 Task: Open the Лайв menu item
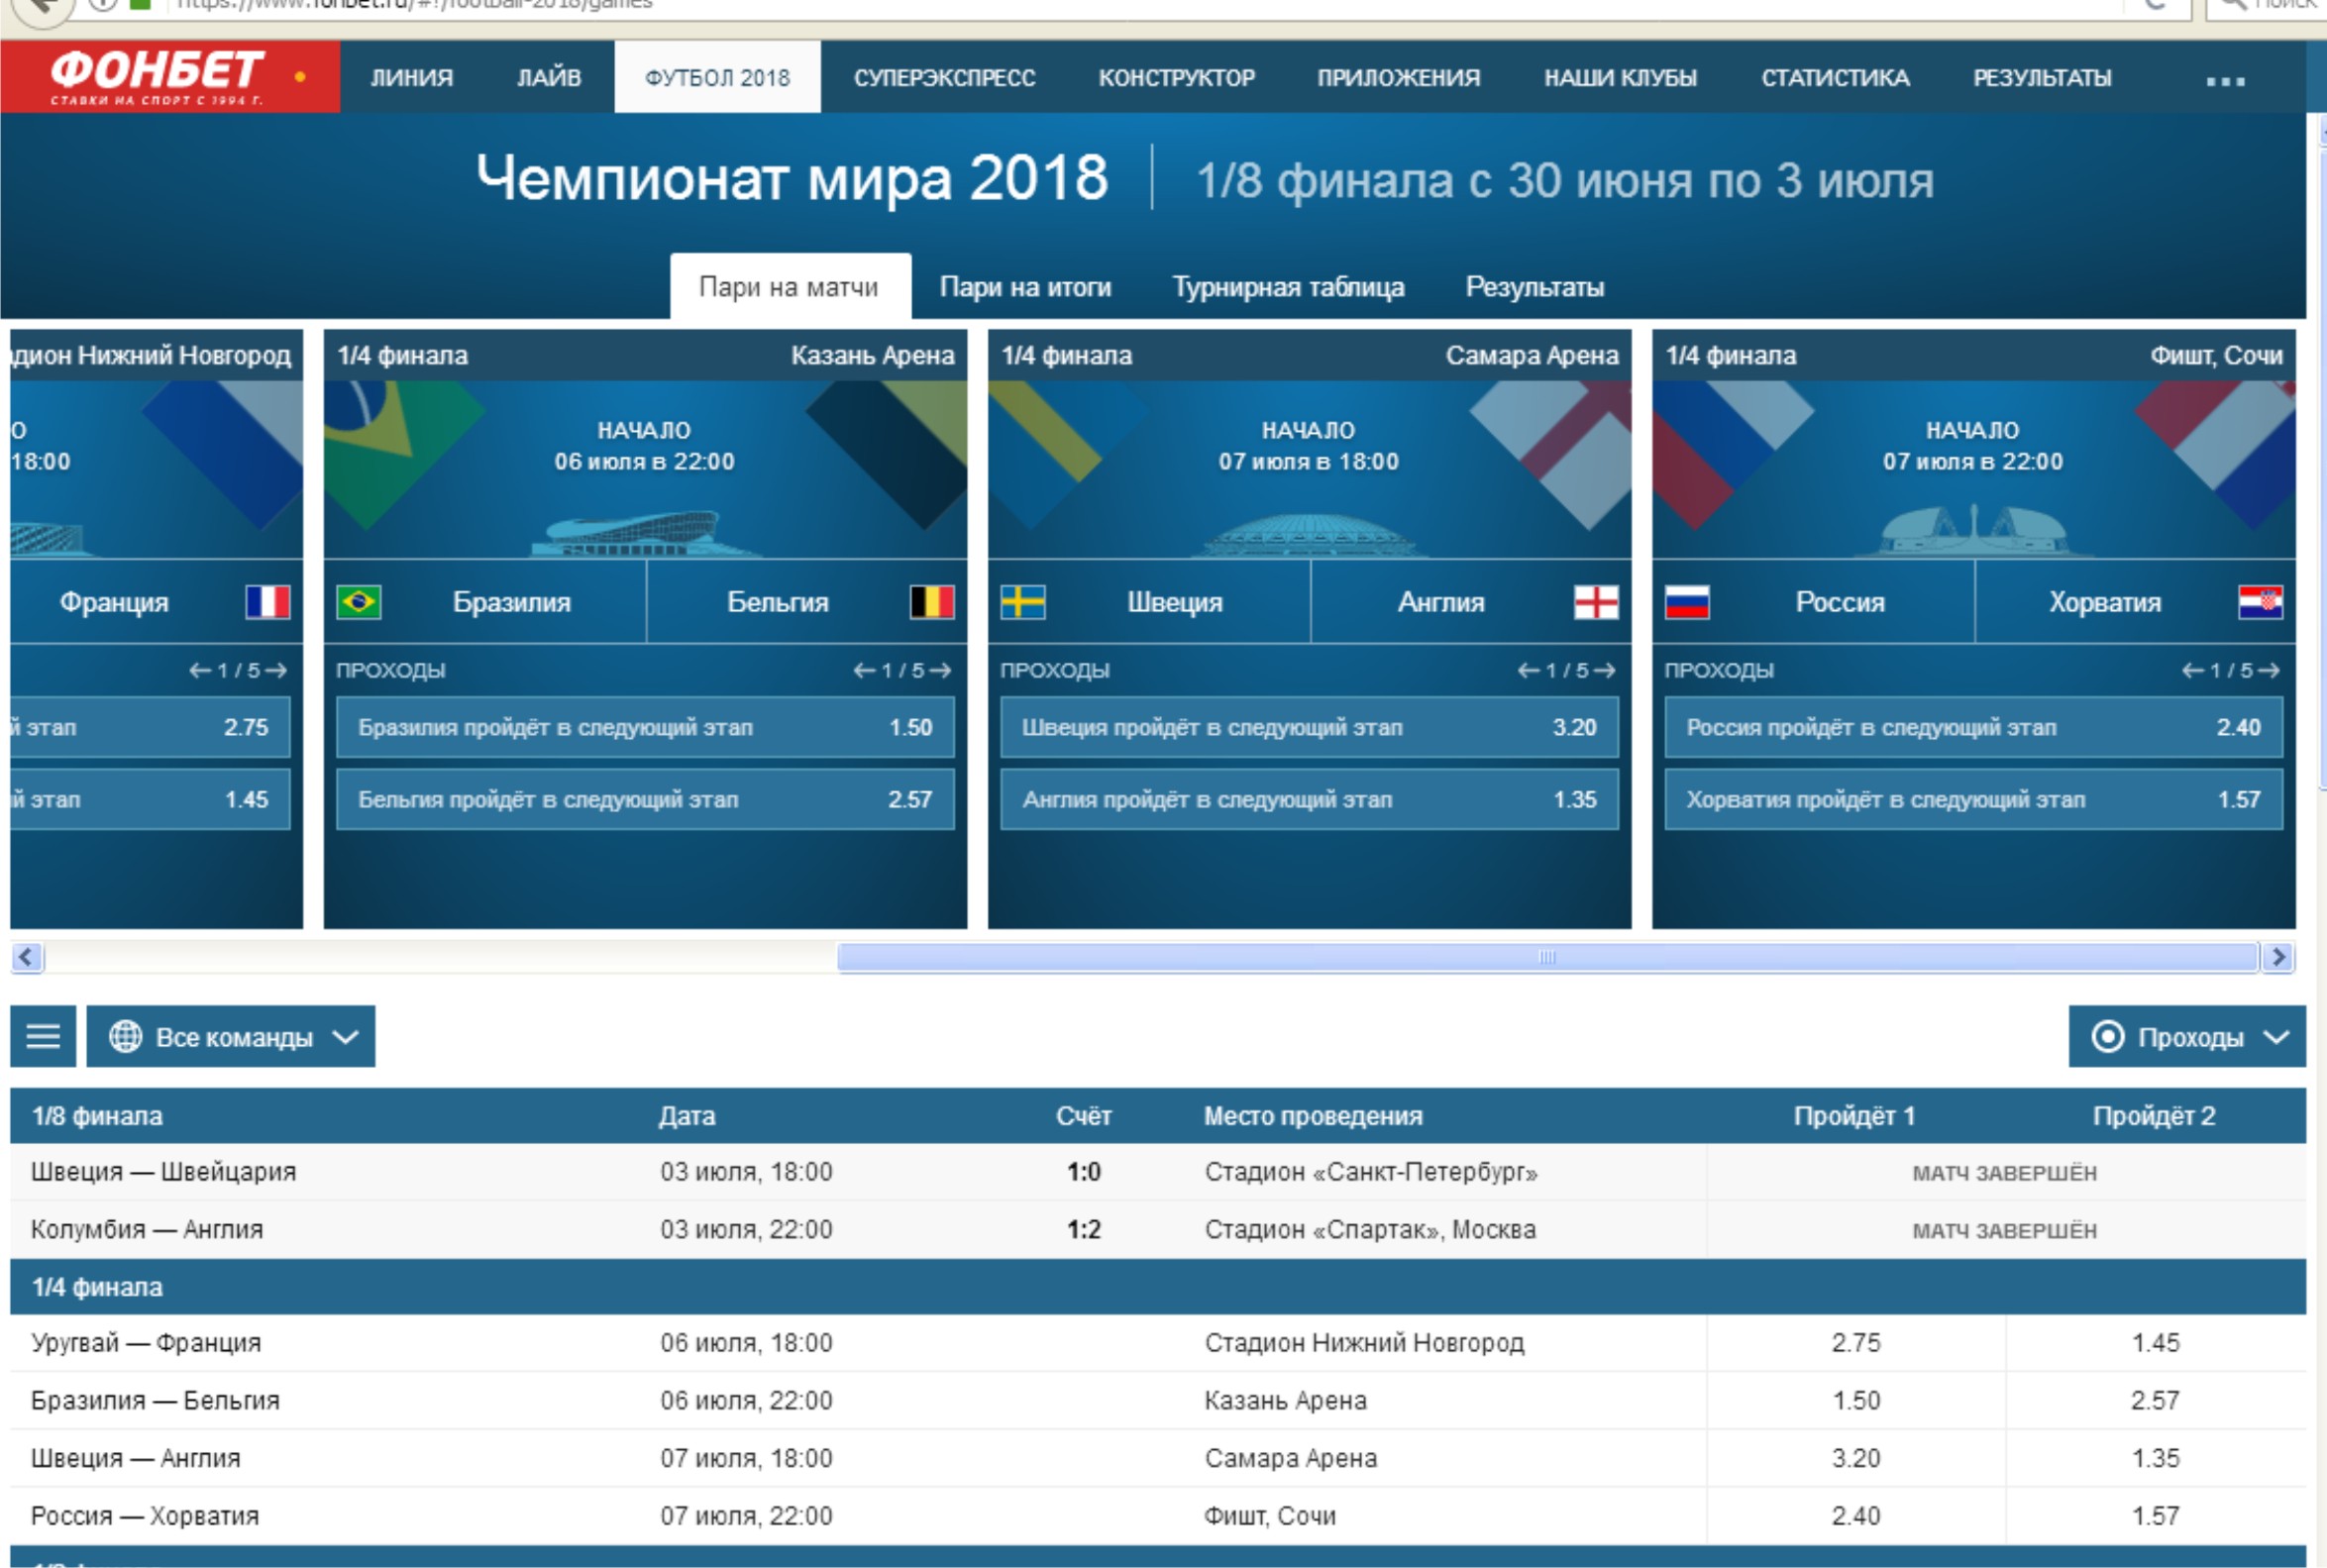pos(548,78)
